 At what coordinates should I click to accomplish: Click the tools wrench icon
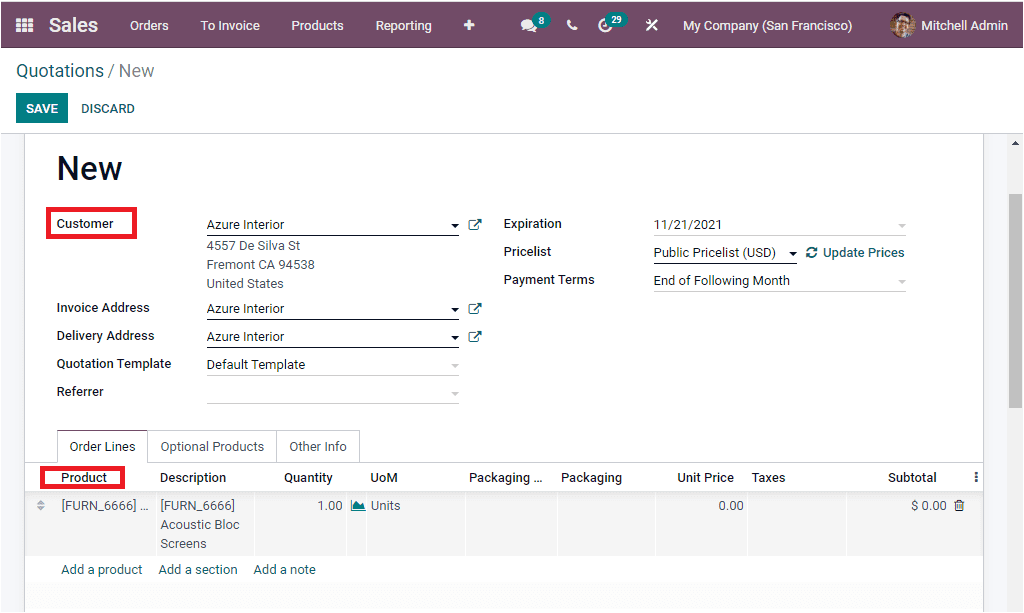tap(651, 24)
